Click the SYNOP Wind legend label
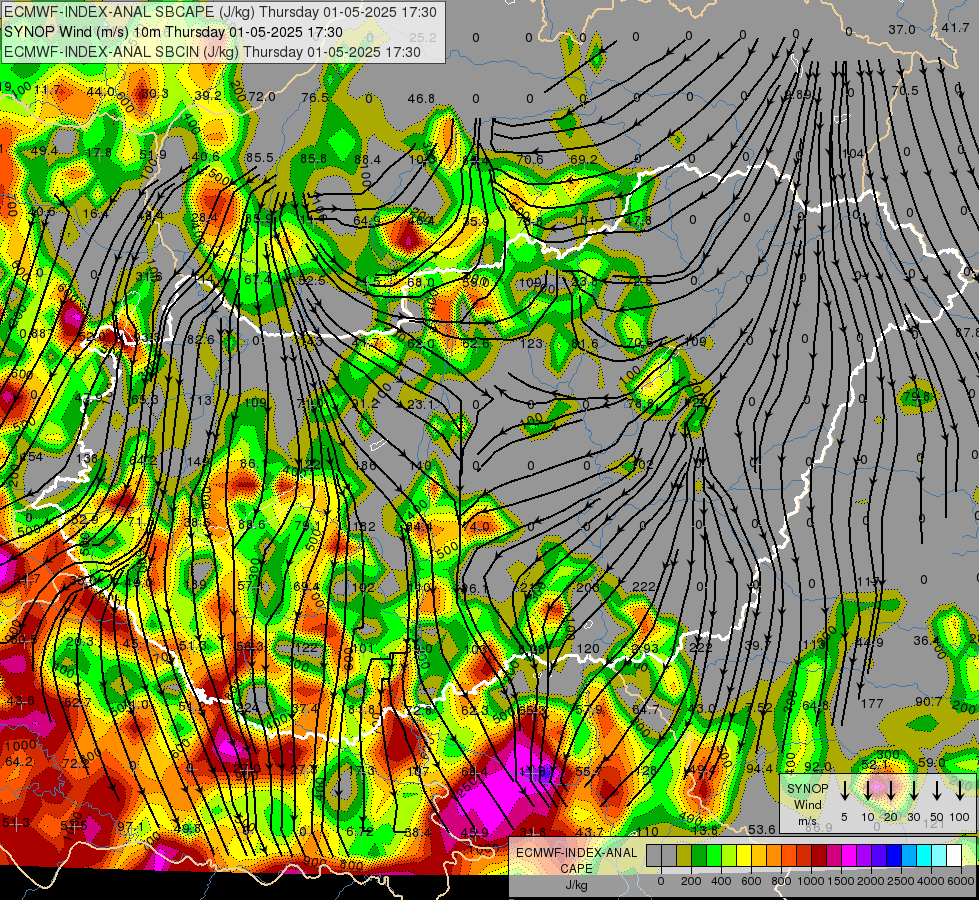979x900 pixels. coord(807,796)
